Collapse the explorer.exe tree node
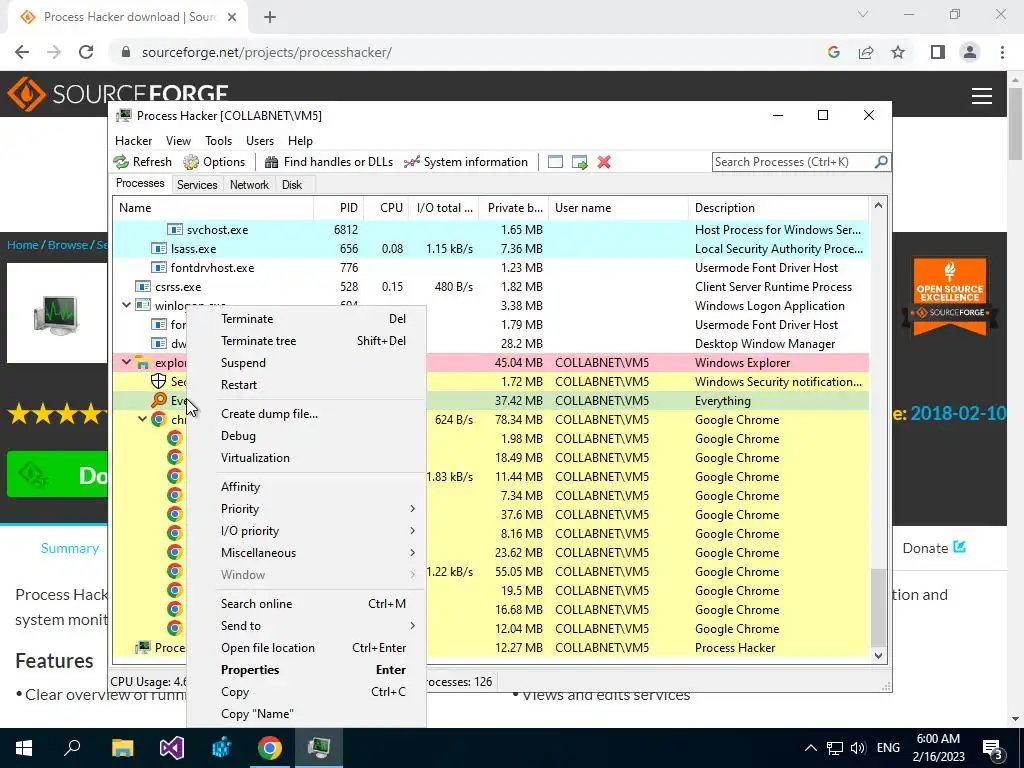Screen dimensions: 1024x768 click(127, 362)
